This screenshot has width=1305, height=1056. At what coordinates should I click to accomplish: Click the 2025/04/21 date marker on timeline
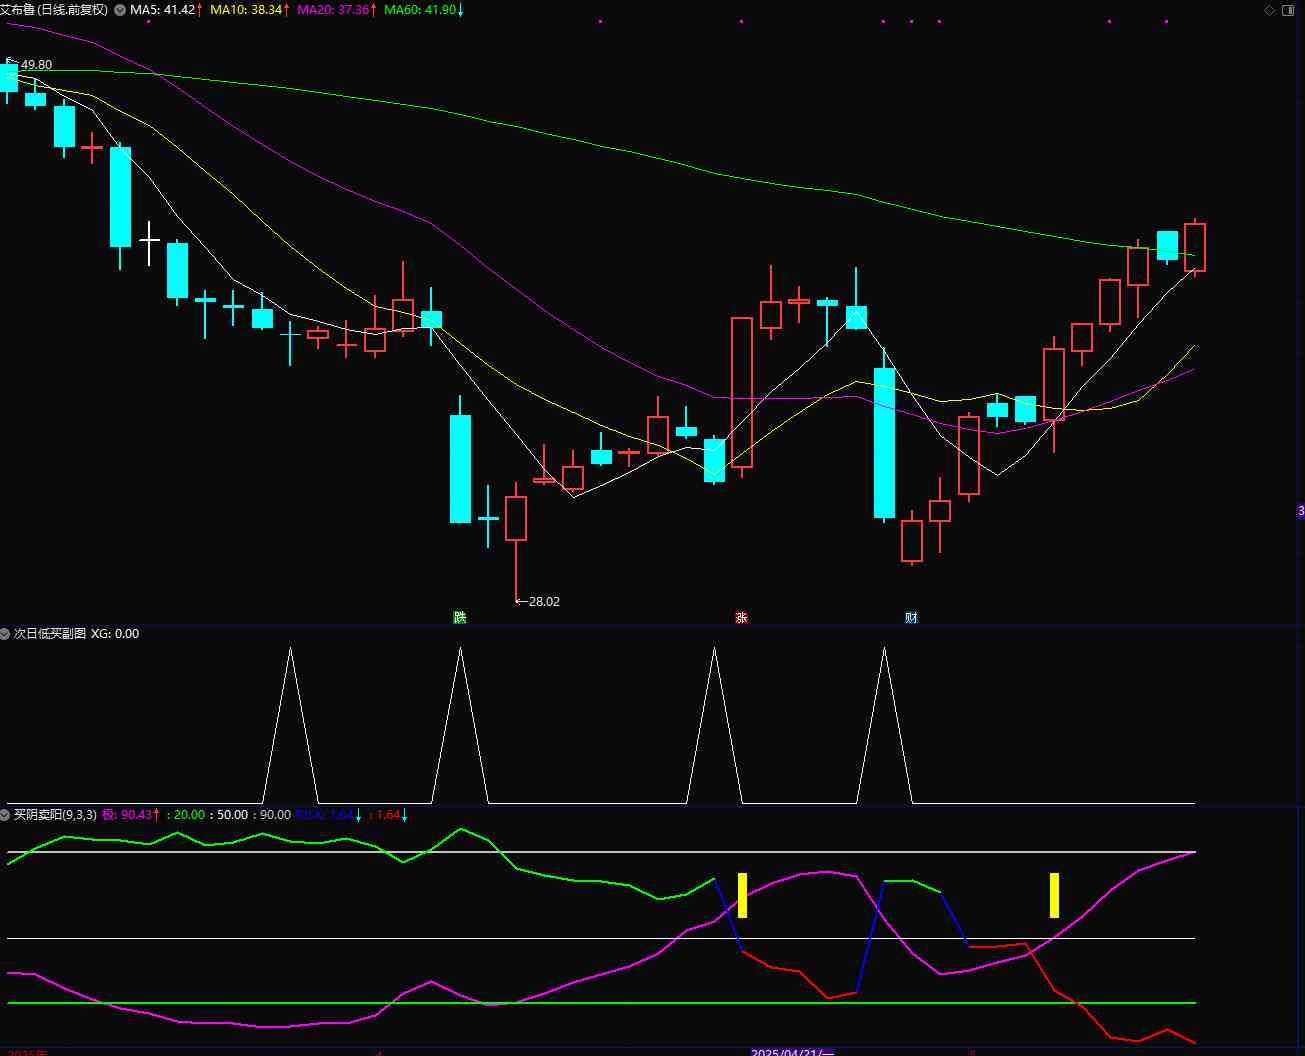point(792,1052)
